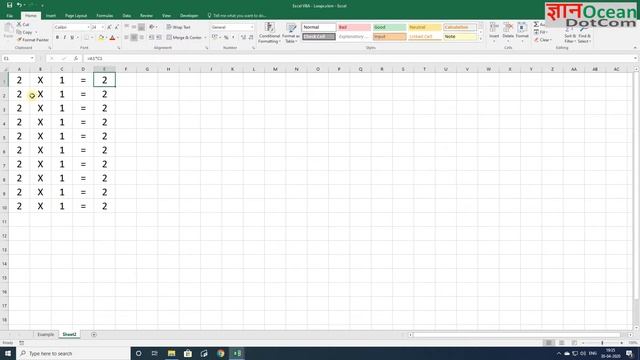
Task: Increase decimal places
Action: point(243,37)
